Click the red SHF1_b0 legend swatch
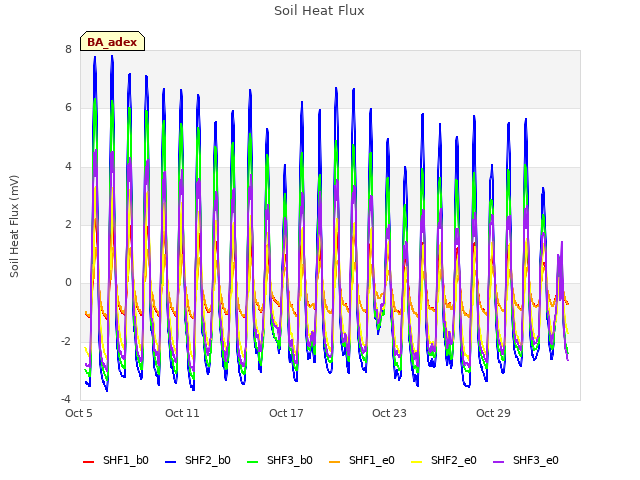640x480 pixels. click(89, 462)
